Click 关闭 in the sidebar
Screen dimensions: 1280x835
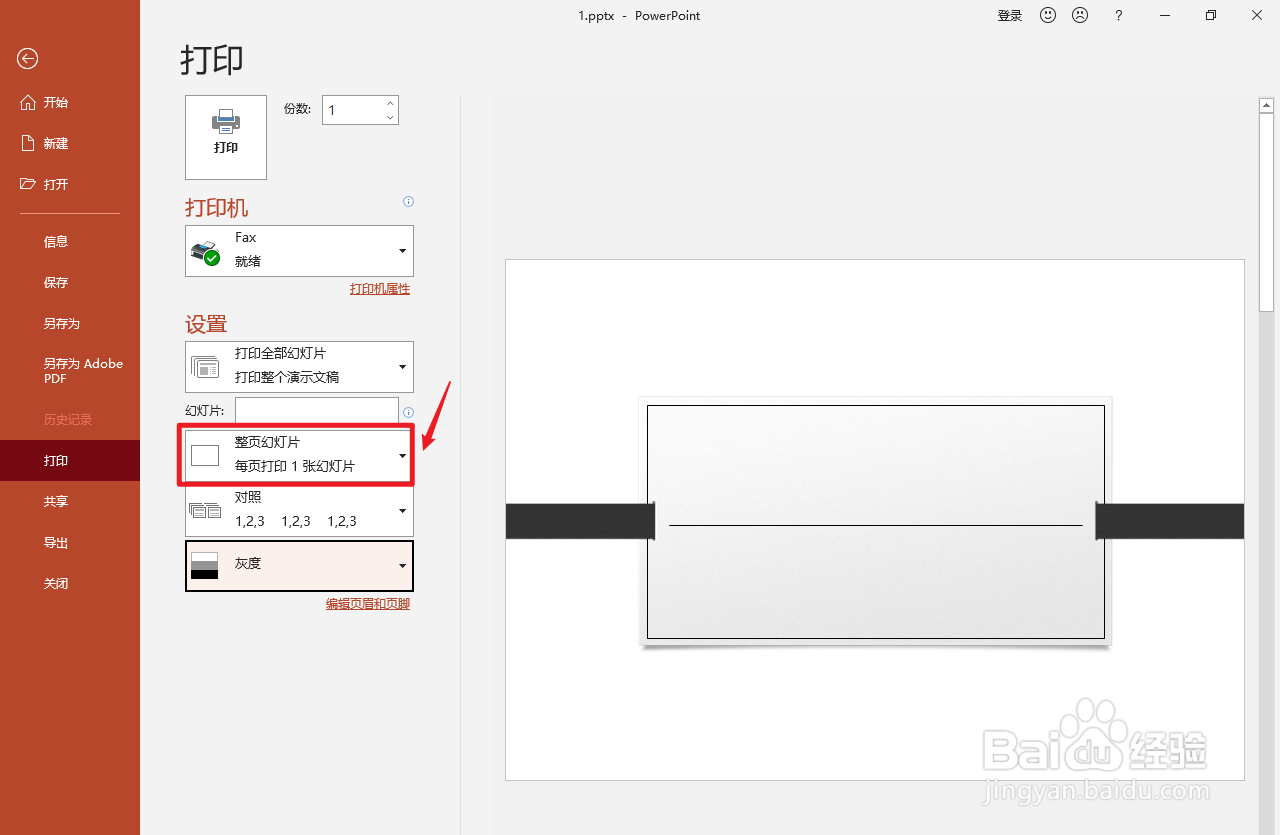click(x=70, y=584)
